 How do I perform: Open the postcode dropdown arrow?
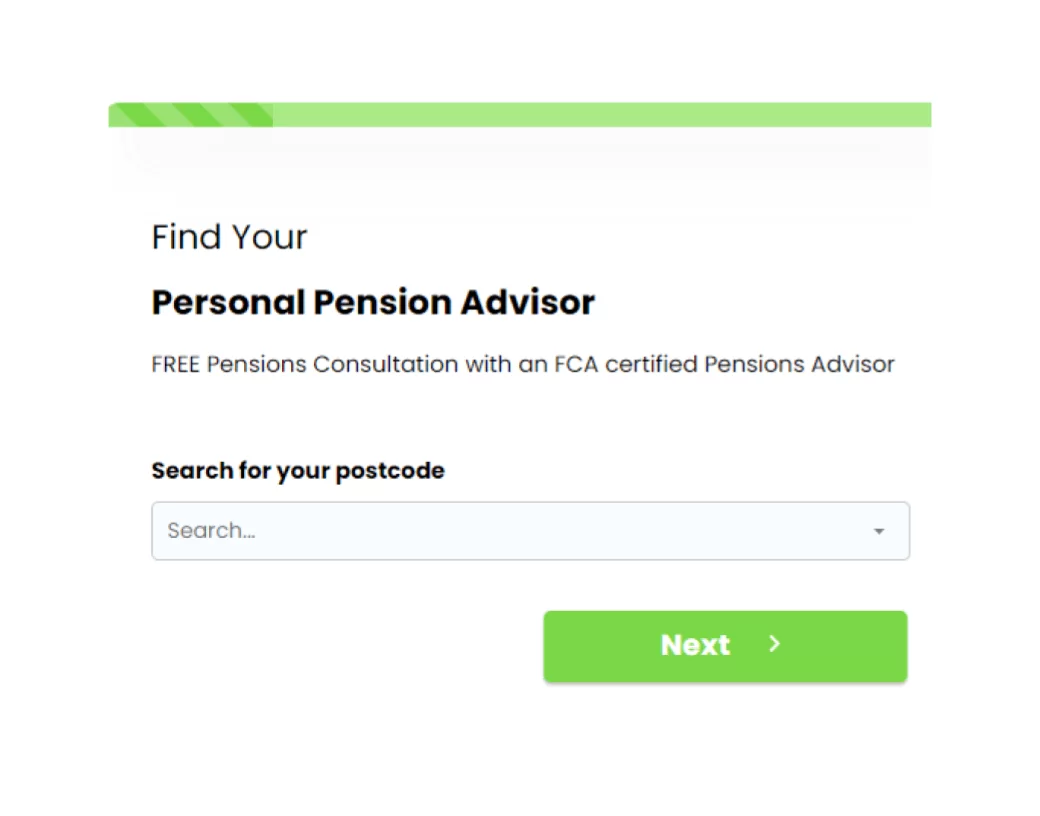pos(879,531)
